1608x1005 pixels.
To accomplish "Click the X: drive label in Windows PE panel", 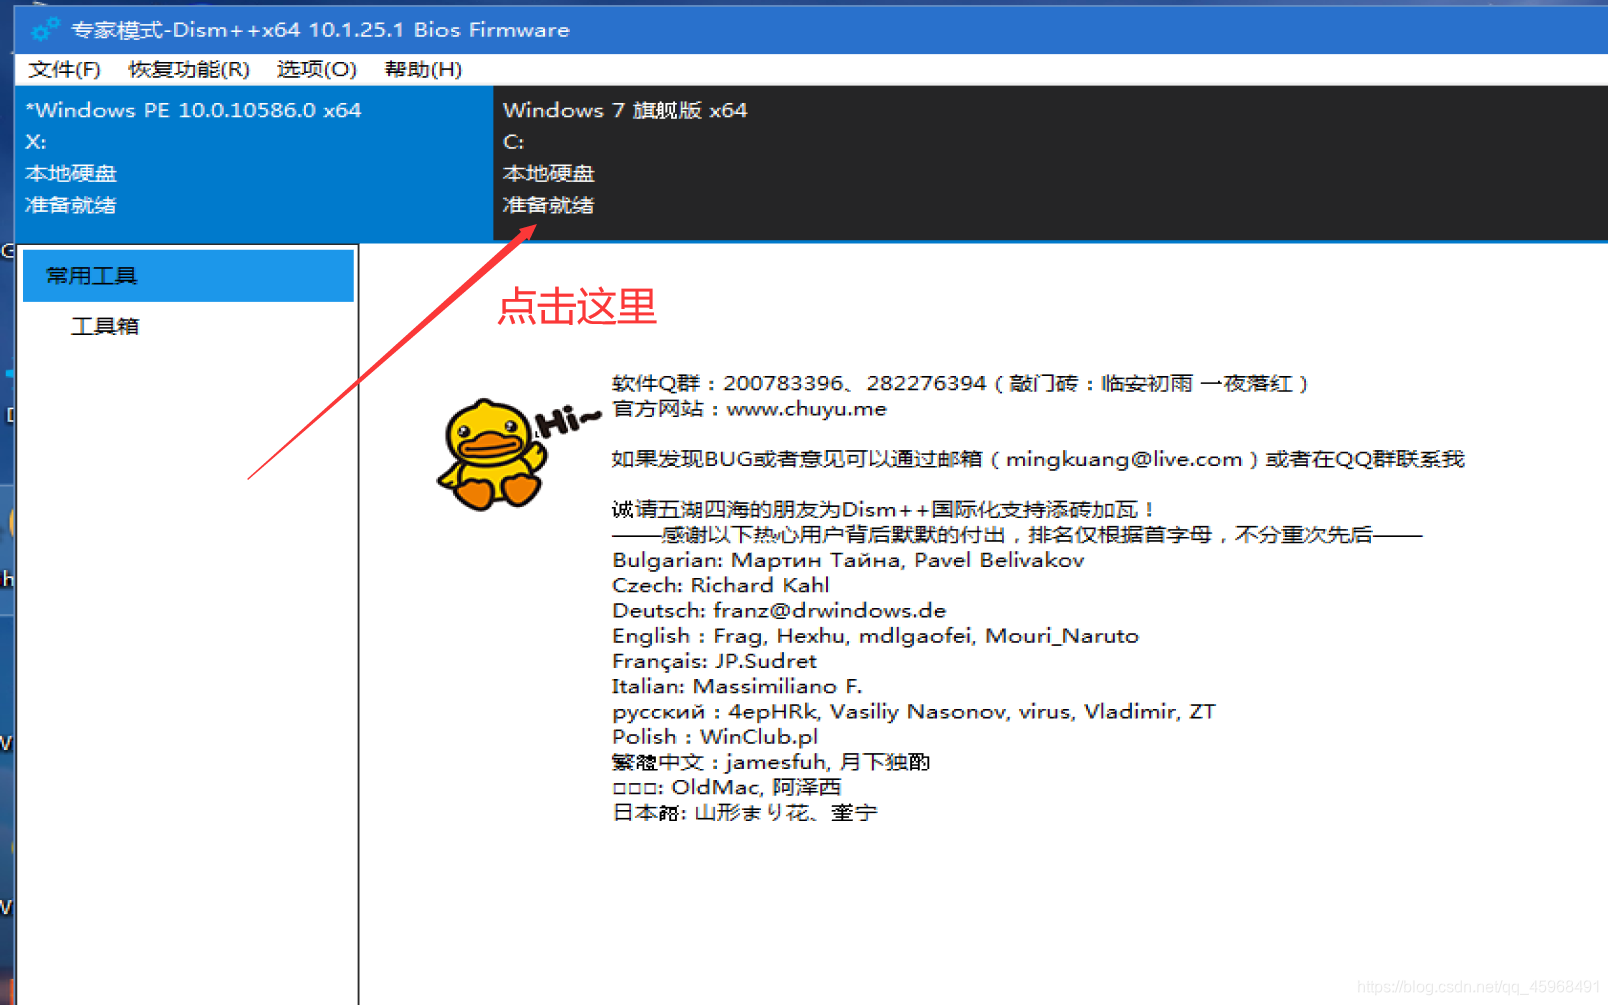I will [35, 142].
